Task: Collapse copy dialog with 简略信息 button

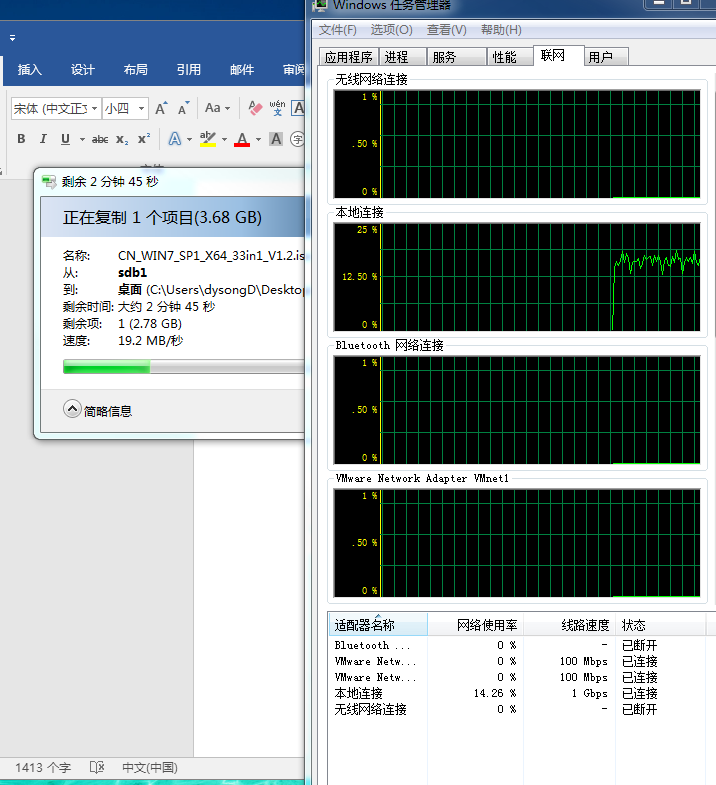Action: [98, 410]
